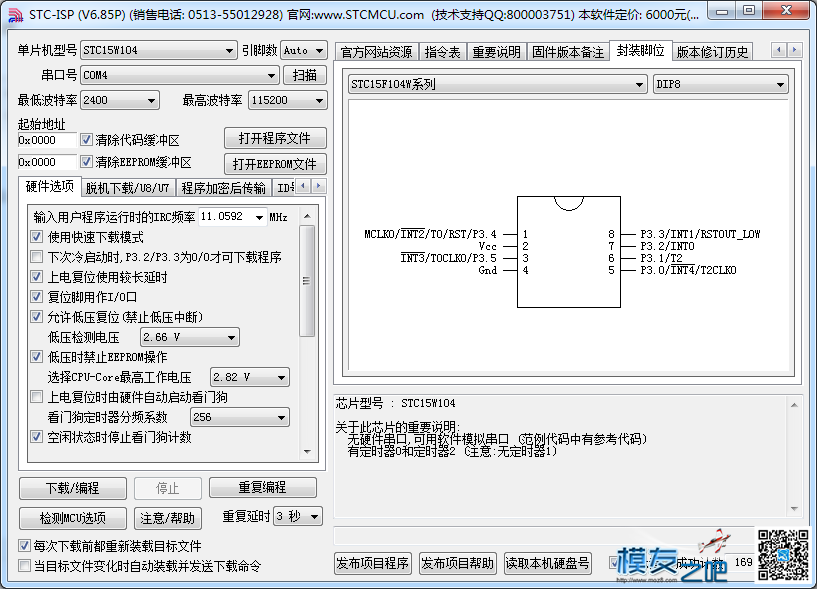
Task: Click up arrow of chip info scrollbar
Action: (x=794, y=405)
